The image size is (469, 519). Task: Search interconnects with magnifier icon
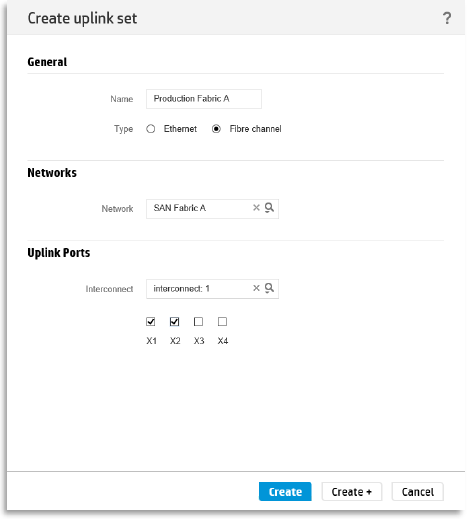(x=269, y=288)
